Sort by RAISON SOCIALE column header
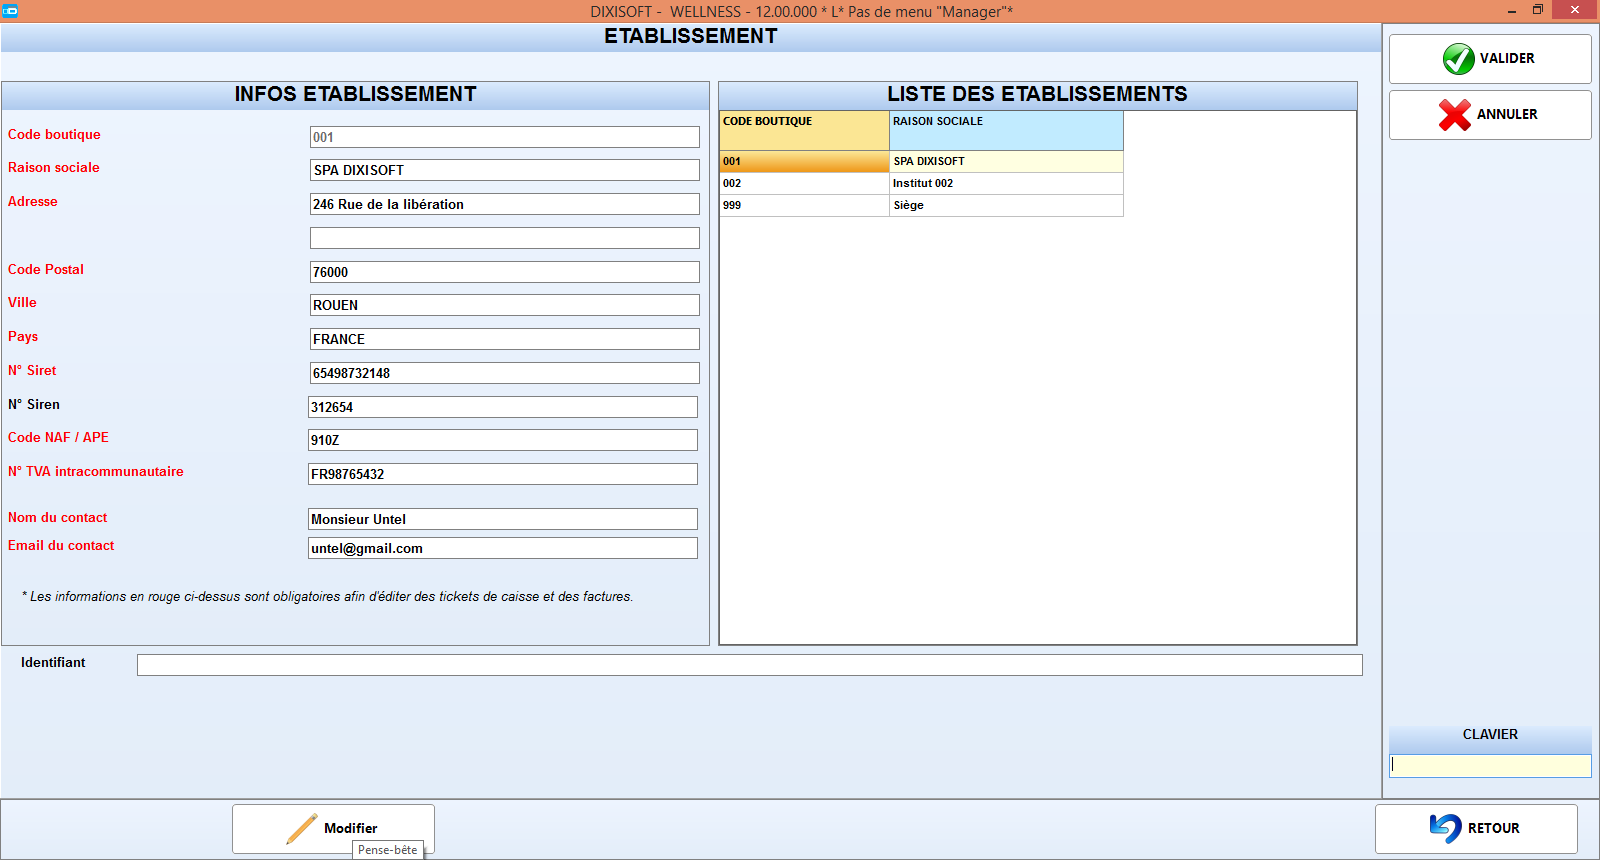Screen dimensions: 1600x860 tap(1006, 130)
